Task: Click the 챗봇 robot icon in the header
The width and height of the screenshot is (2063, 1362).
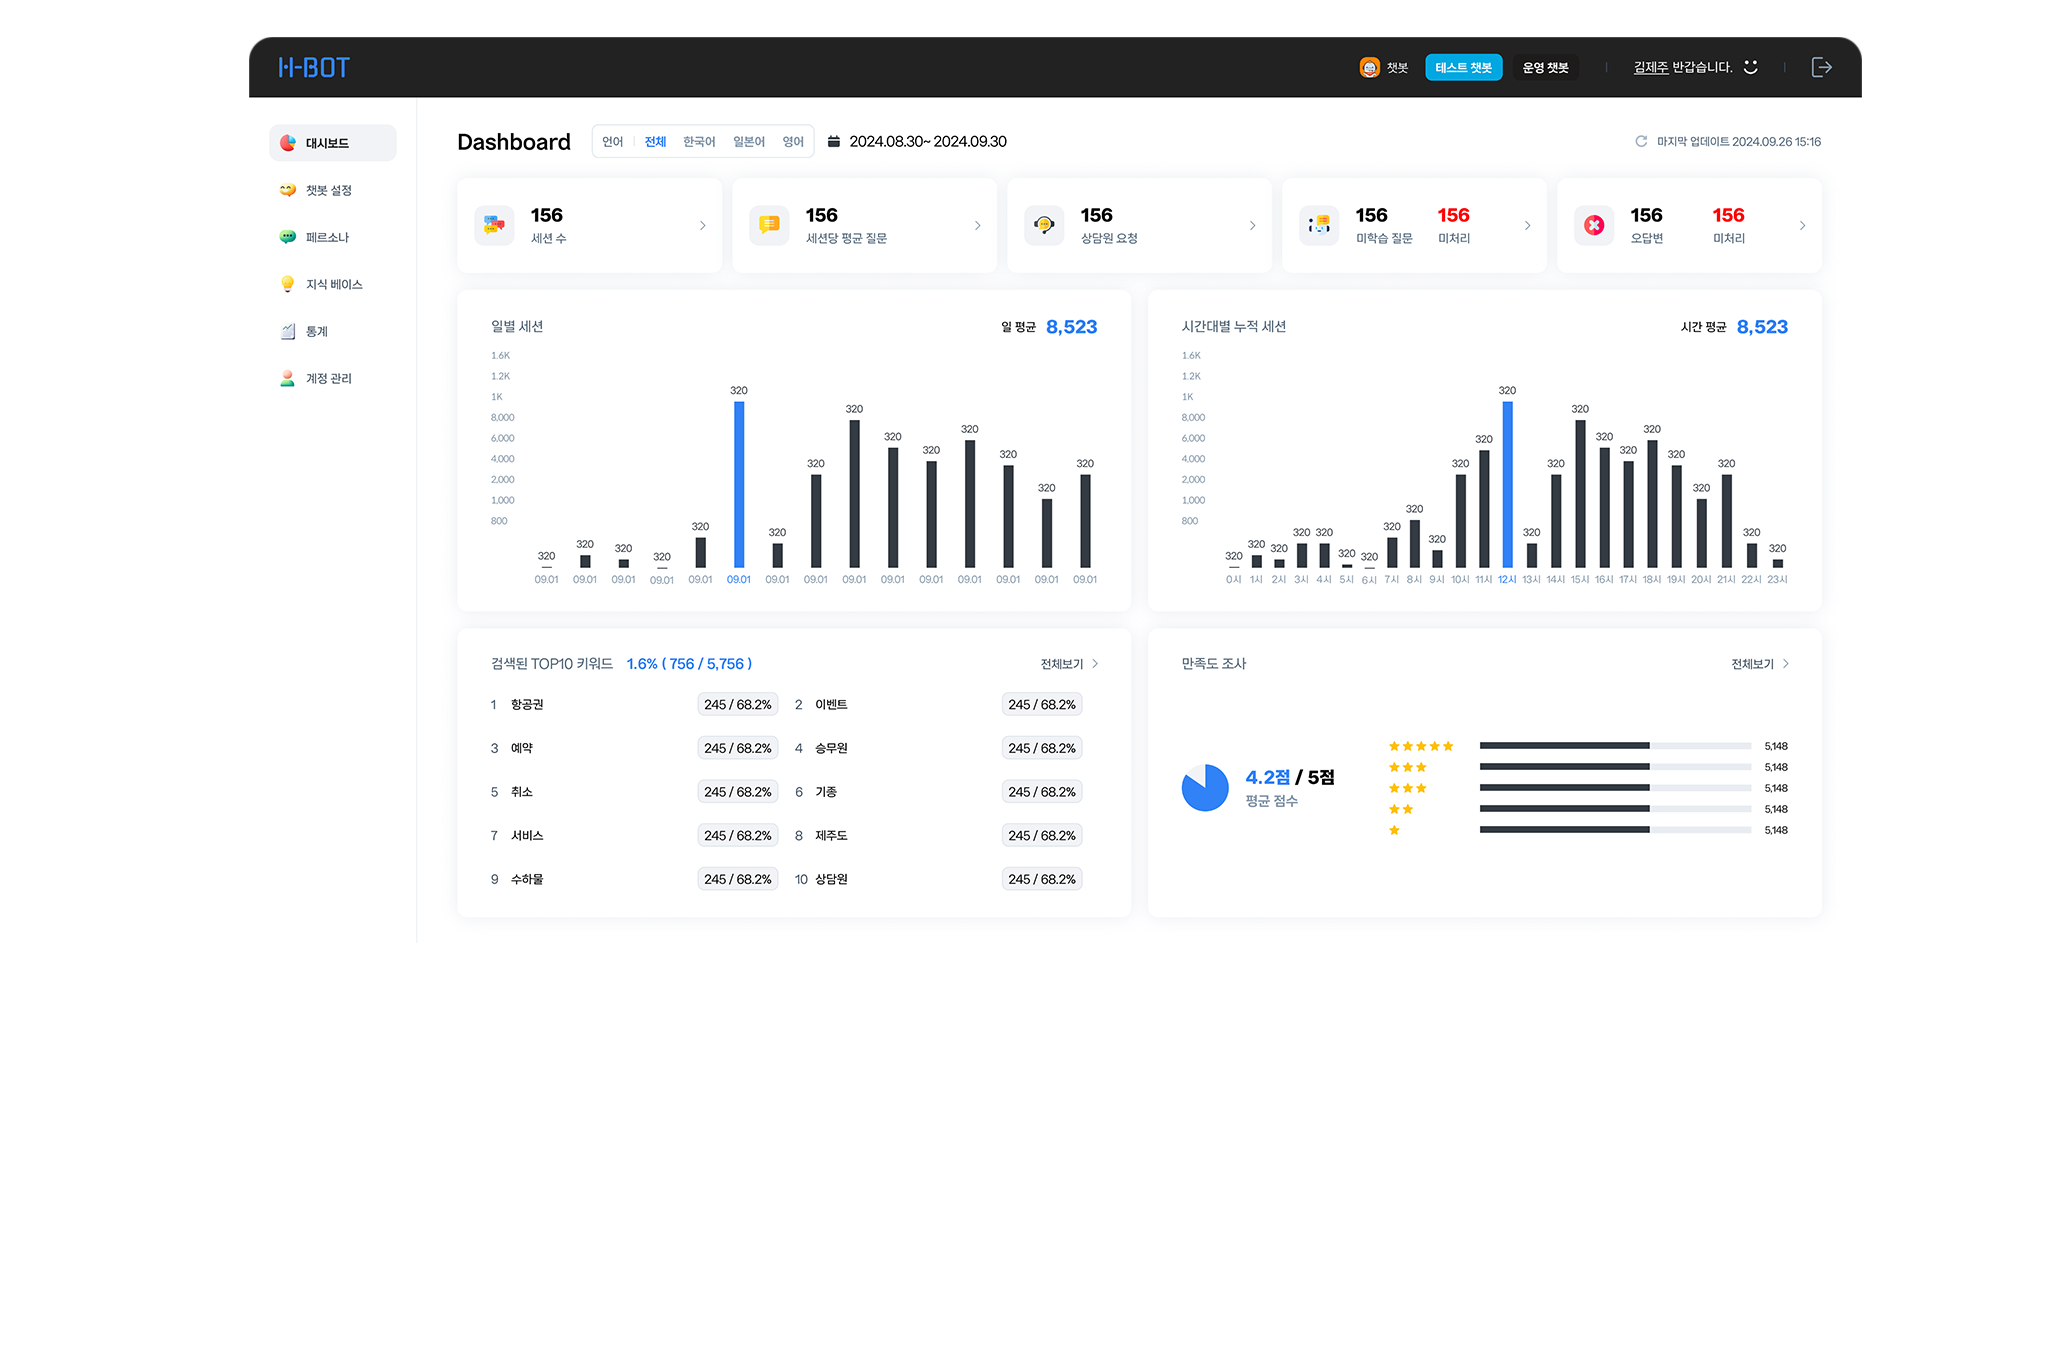Action: click(x=1368, y=66)
